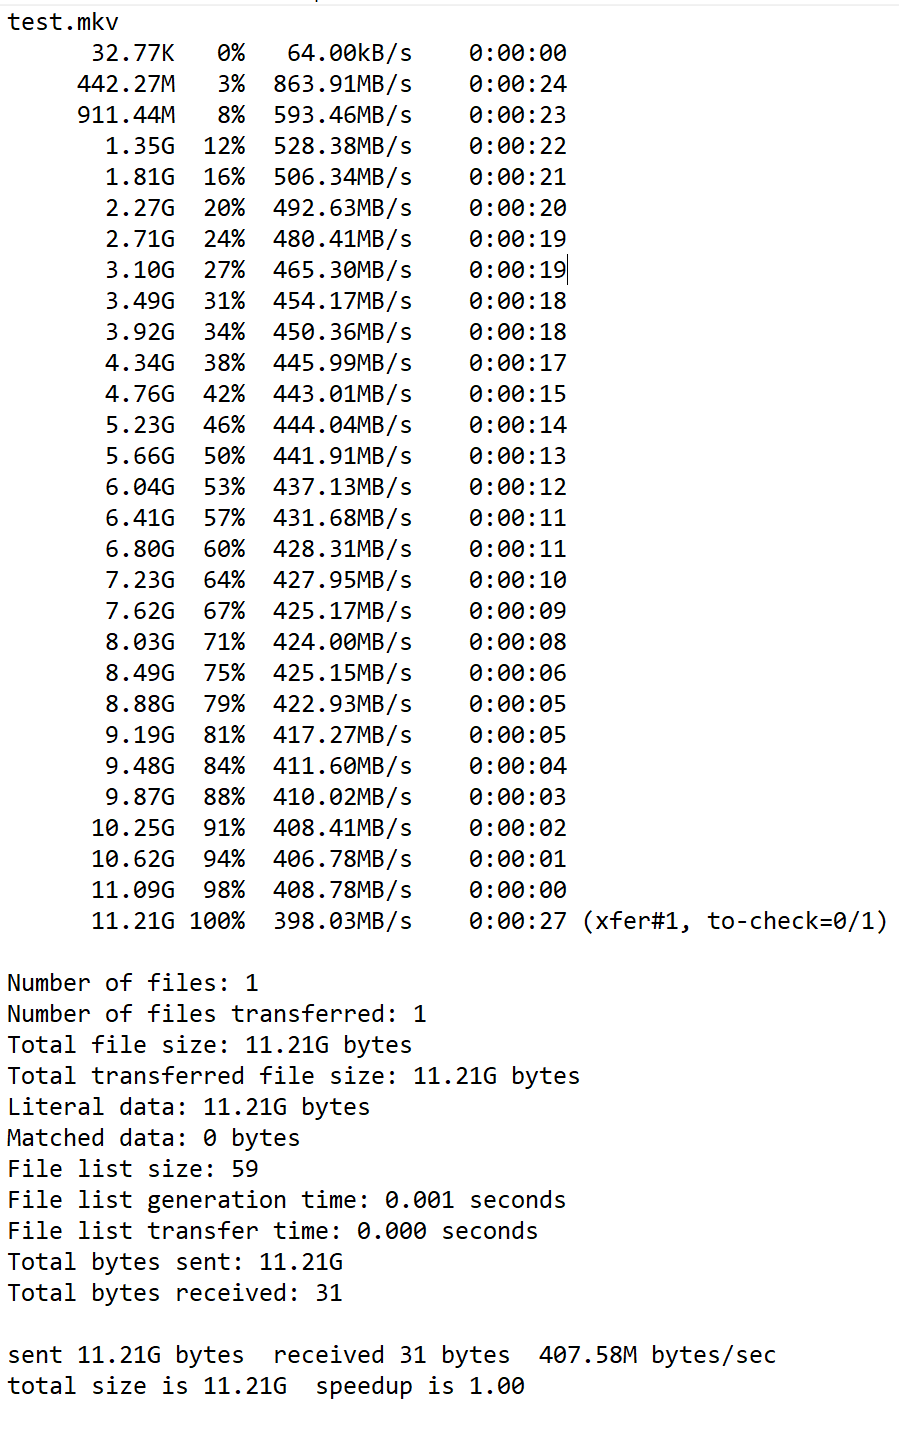Click the 'File list transfer time' line
899x1444 pixels.
click(x=272, y=1231)
